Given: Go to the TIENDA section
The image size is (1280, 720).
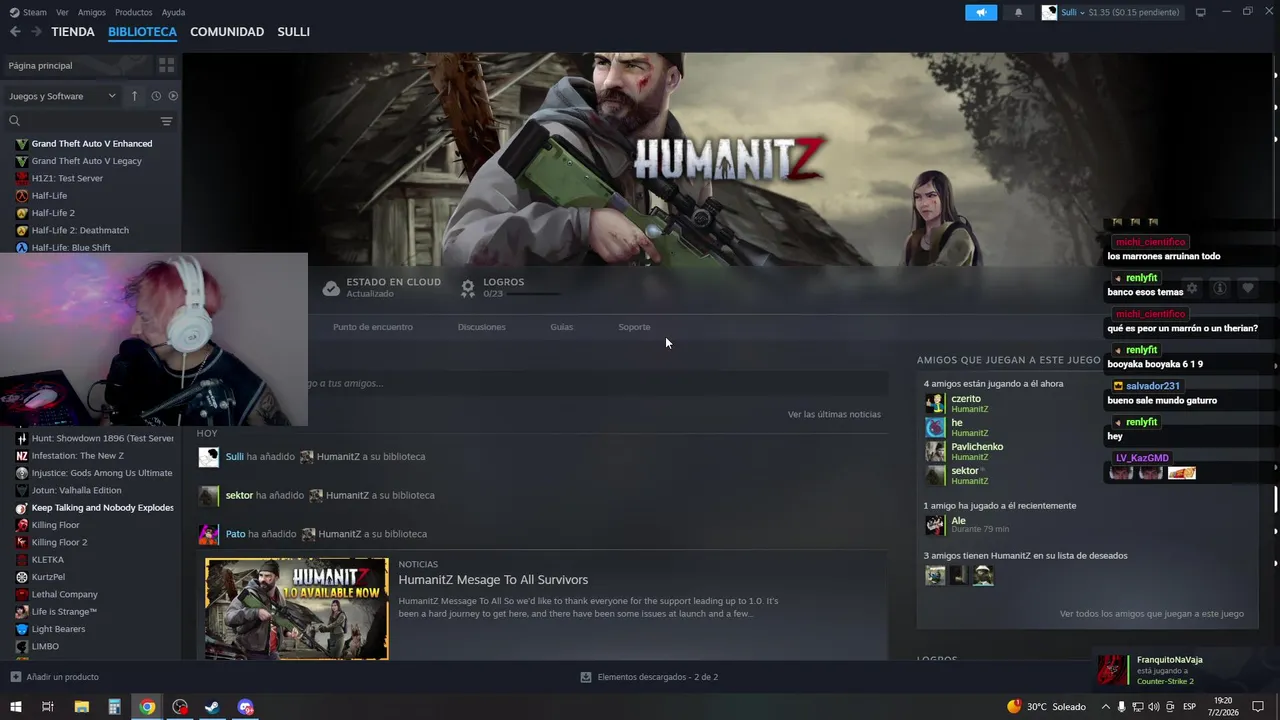Looking at the screenshot, I should tap(73, 32).
